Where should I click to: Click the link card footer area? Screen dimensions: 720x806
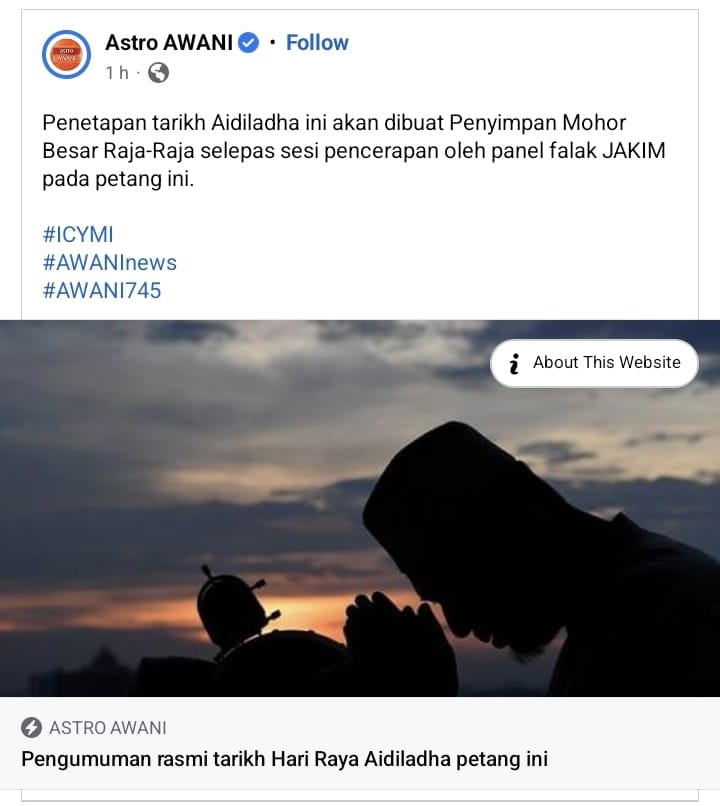point(360,743)
